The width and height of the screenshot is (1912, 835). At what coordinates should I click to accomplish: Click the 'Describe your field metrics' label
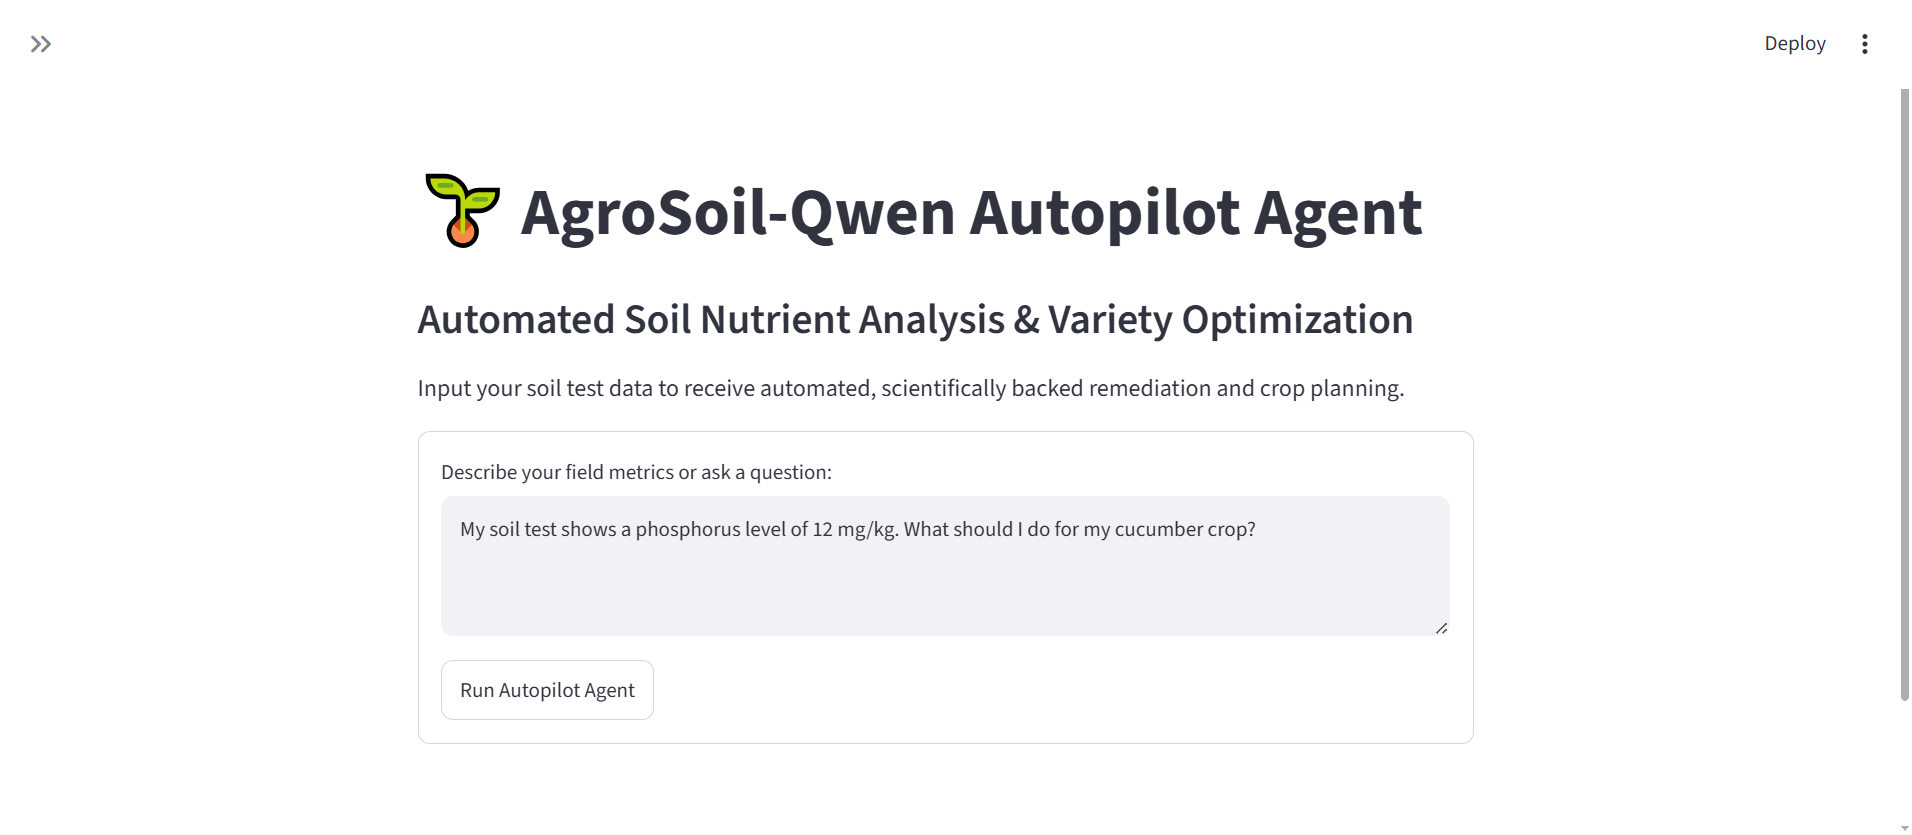pos(636,472)
